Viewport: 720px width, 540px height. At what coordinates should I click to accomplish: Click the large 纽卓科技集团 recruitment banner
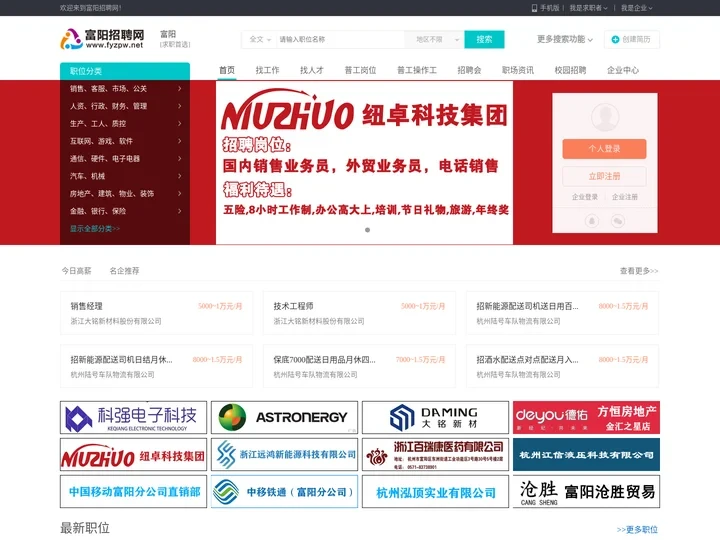(x=364, y=163)
